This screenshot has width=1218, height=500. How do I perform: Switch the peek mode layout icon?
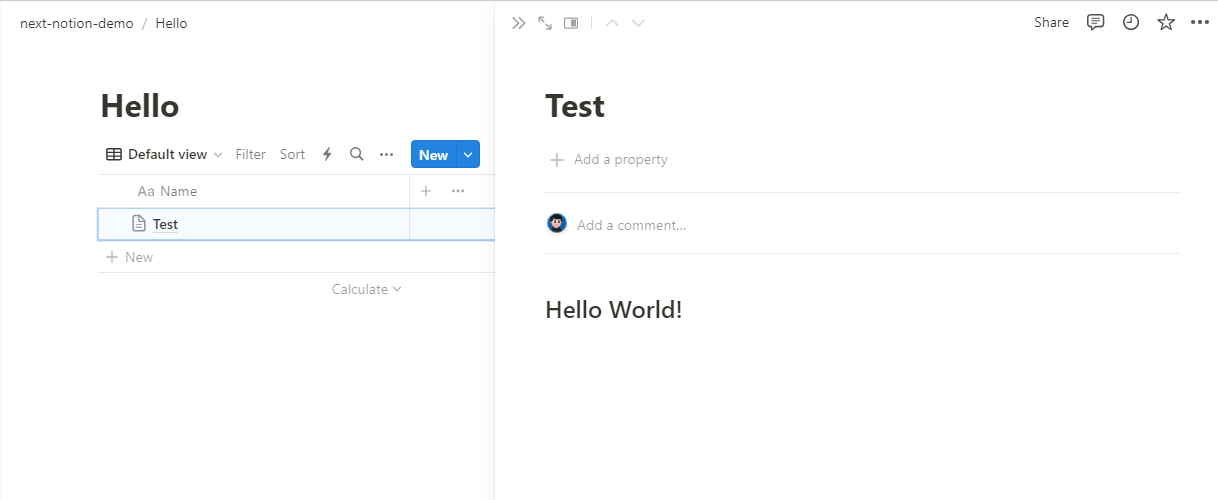571,23
